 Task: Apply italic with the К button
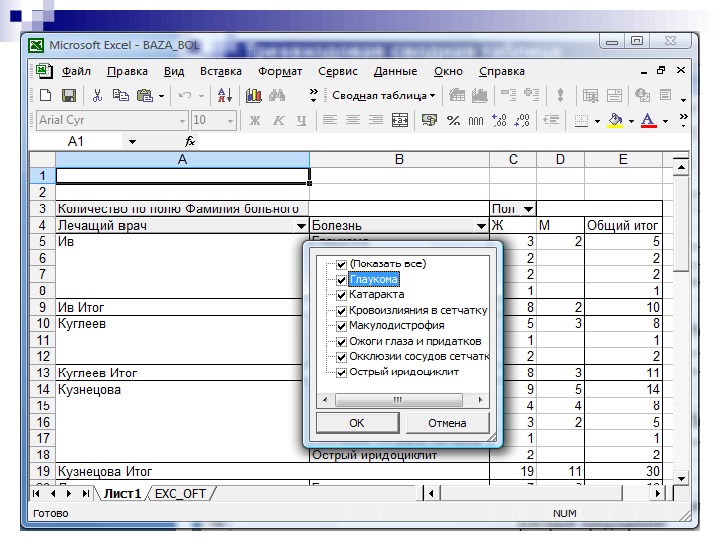[278, 120]
